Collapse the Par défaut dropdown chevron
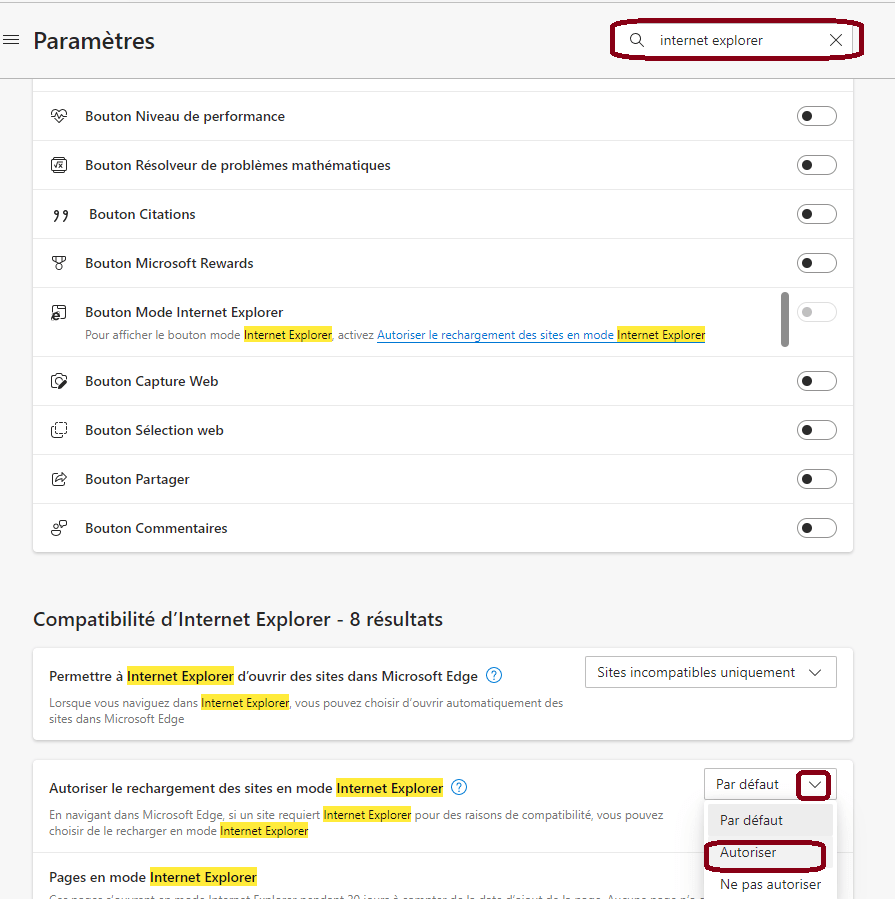Viewport: 895px width, 899px height. (814, 785)
